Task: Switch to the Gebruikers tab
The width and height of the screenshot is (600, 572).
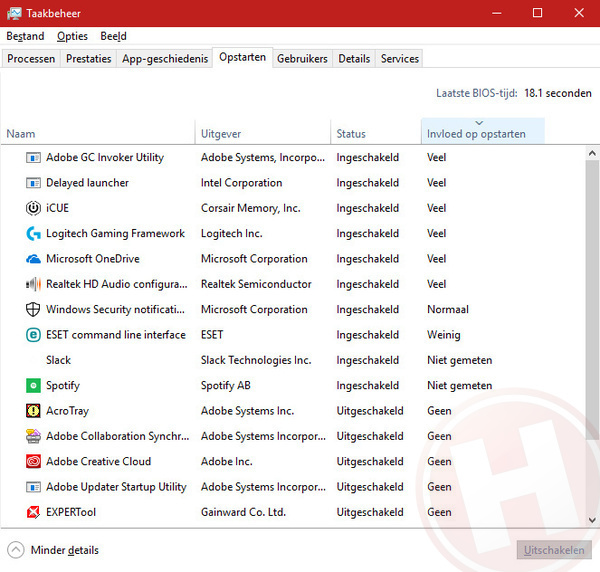Action: point(302,59)
